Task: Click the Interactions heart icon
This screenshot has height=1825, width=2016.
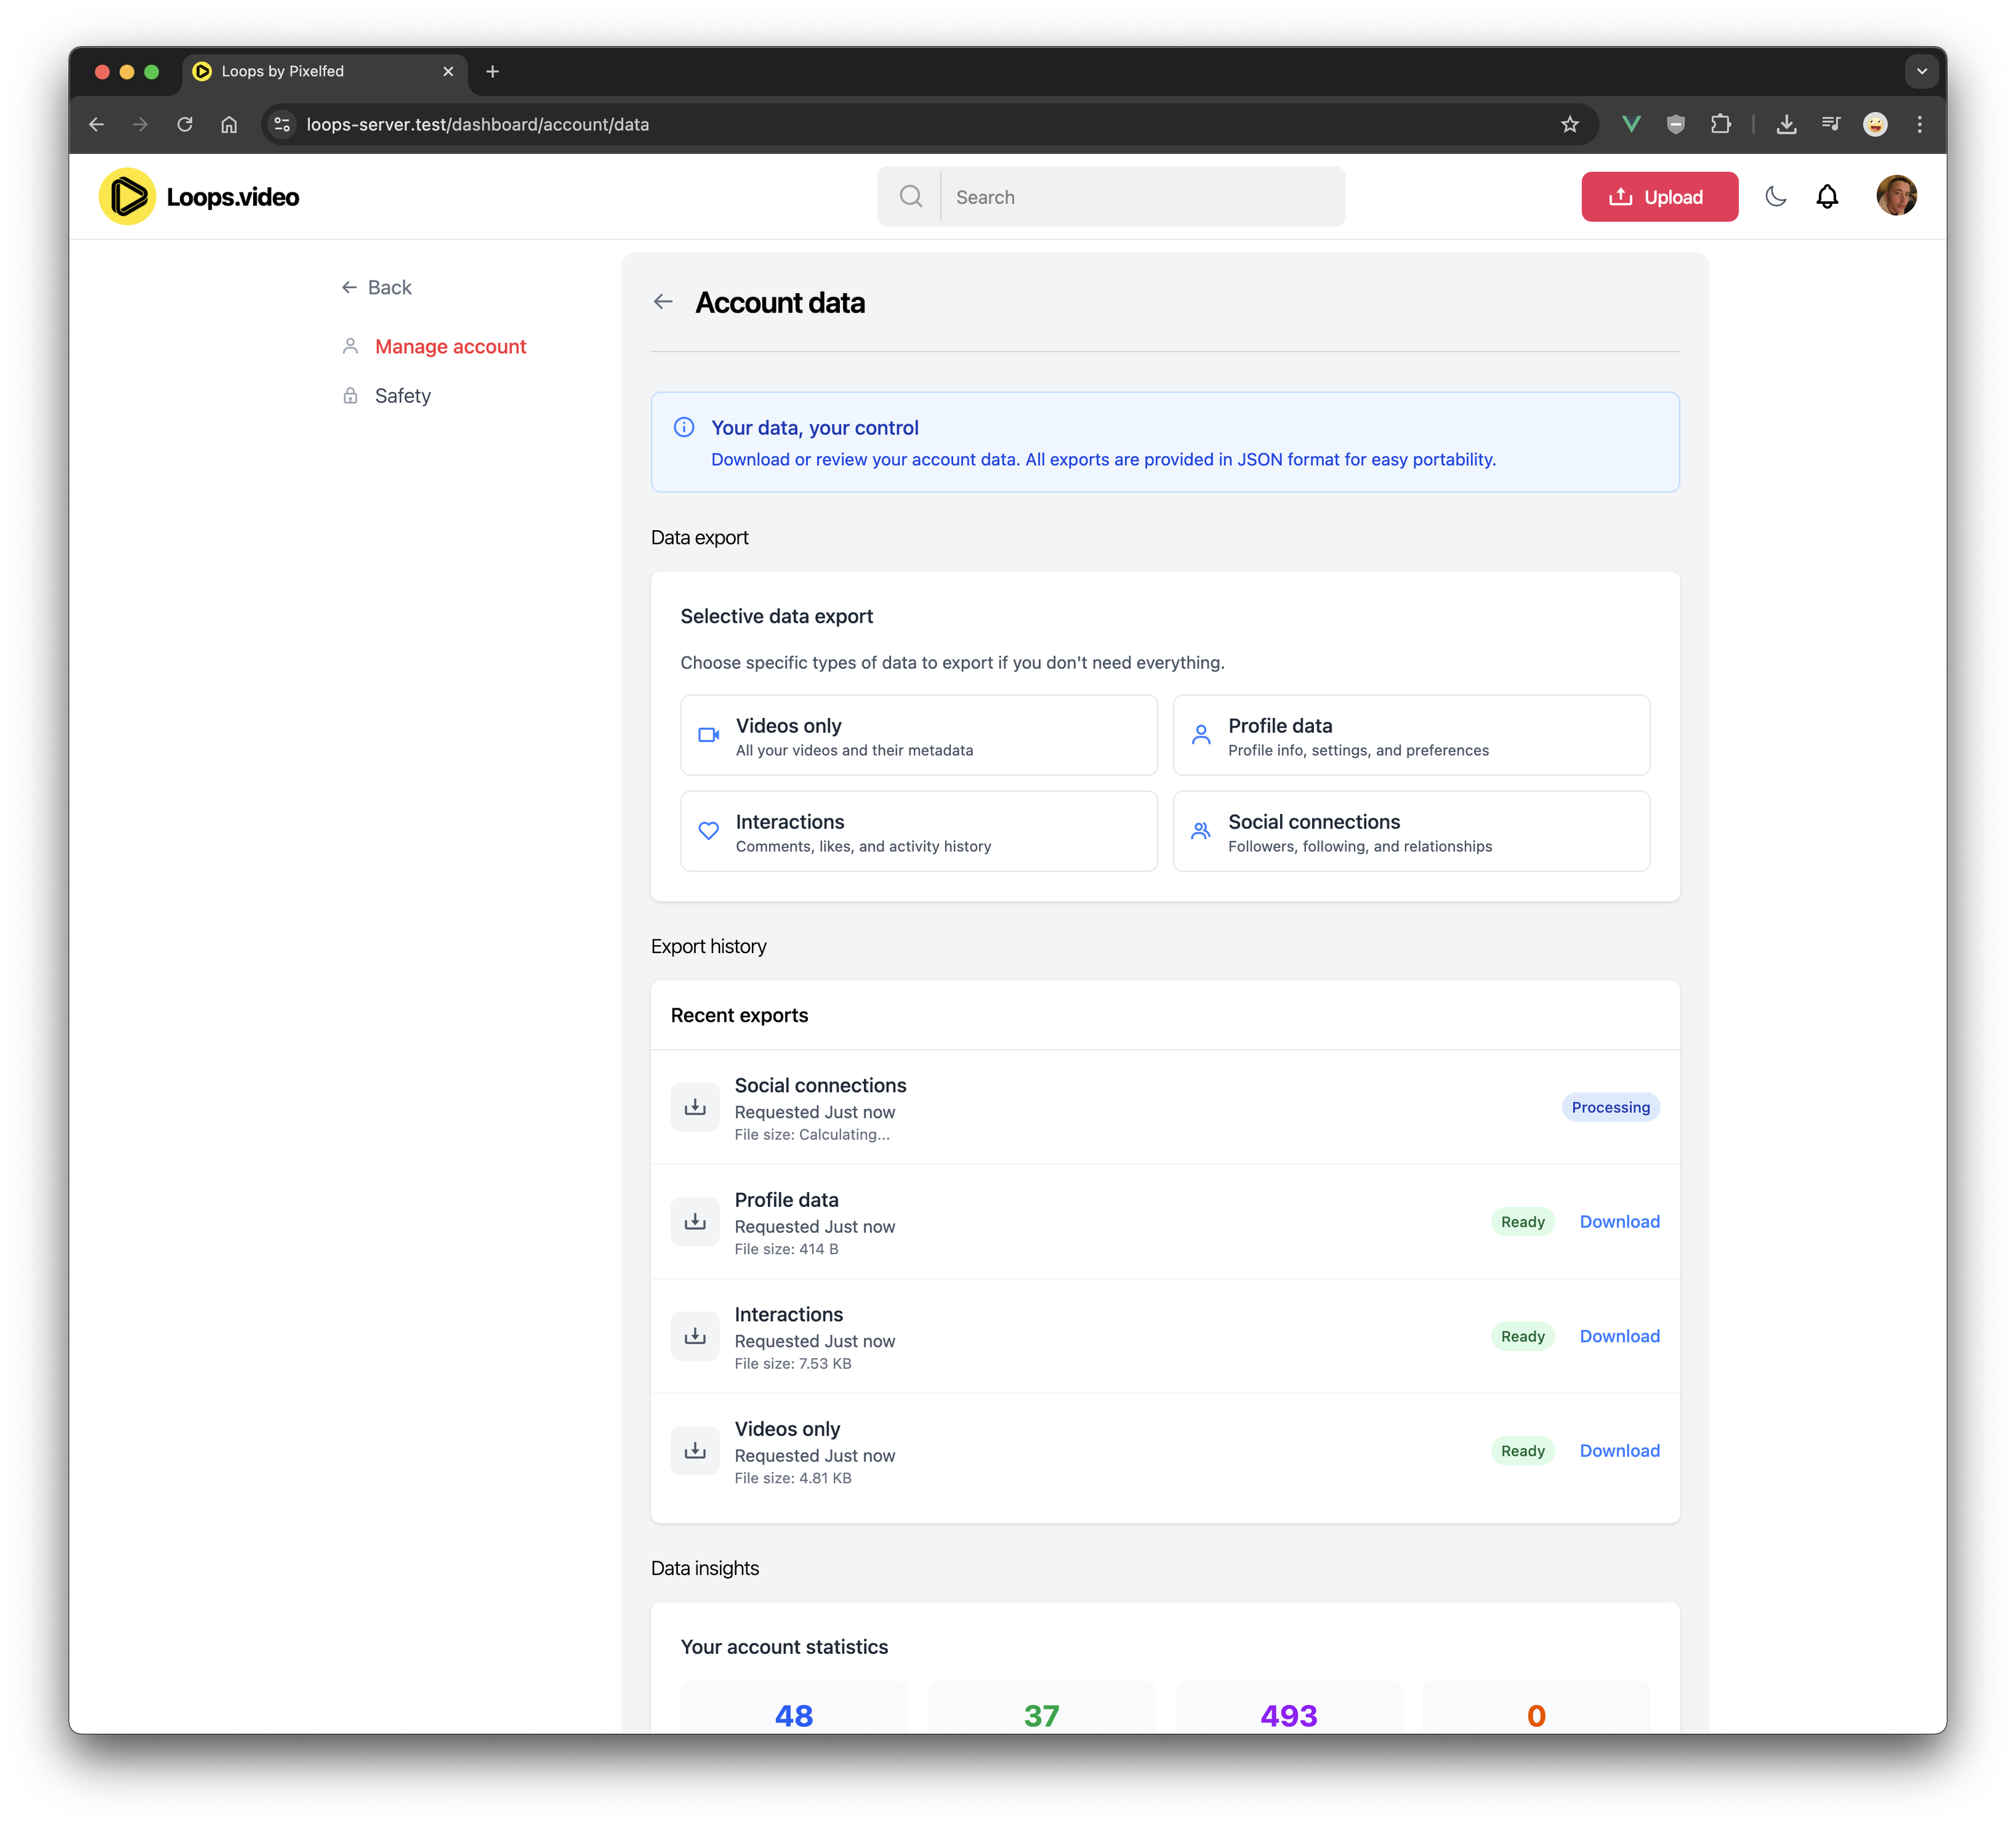Action: (x=708, y=832)
